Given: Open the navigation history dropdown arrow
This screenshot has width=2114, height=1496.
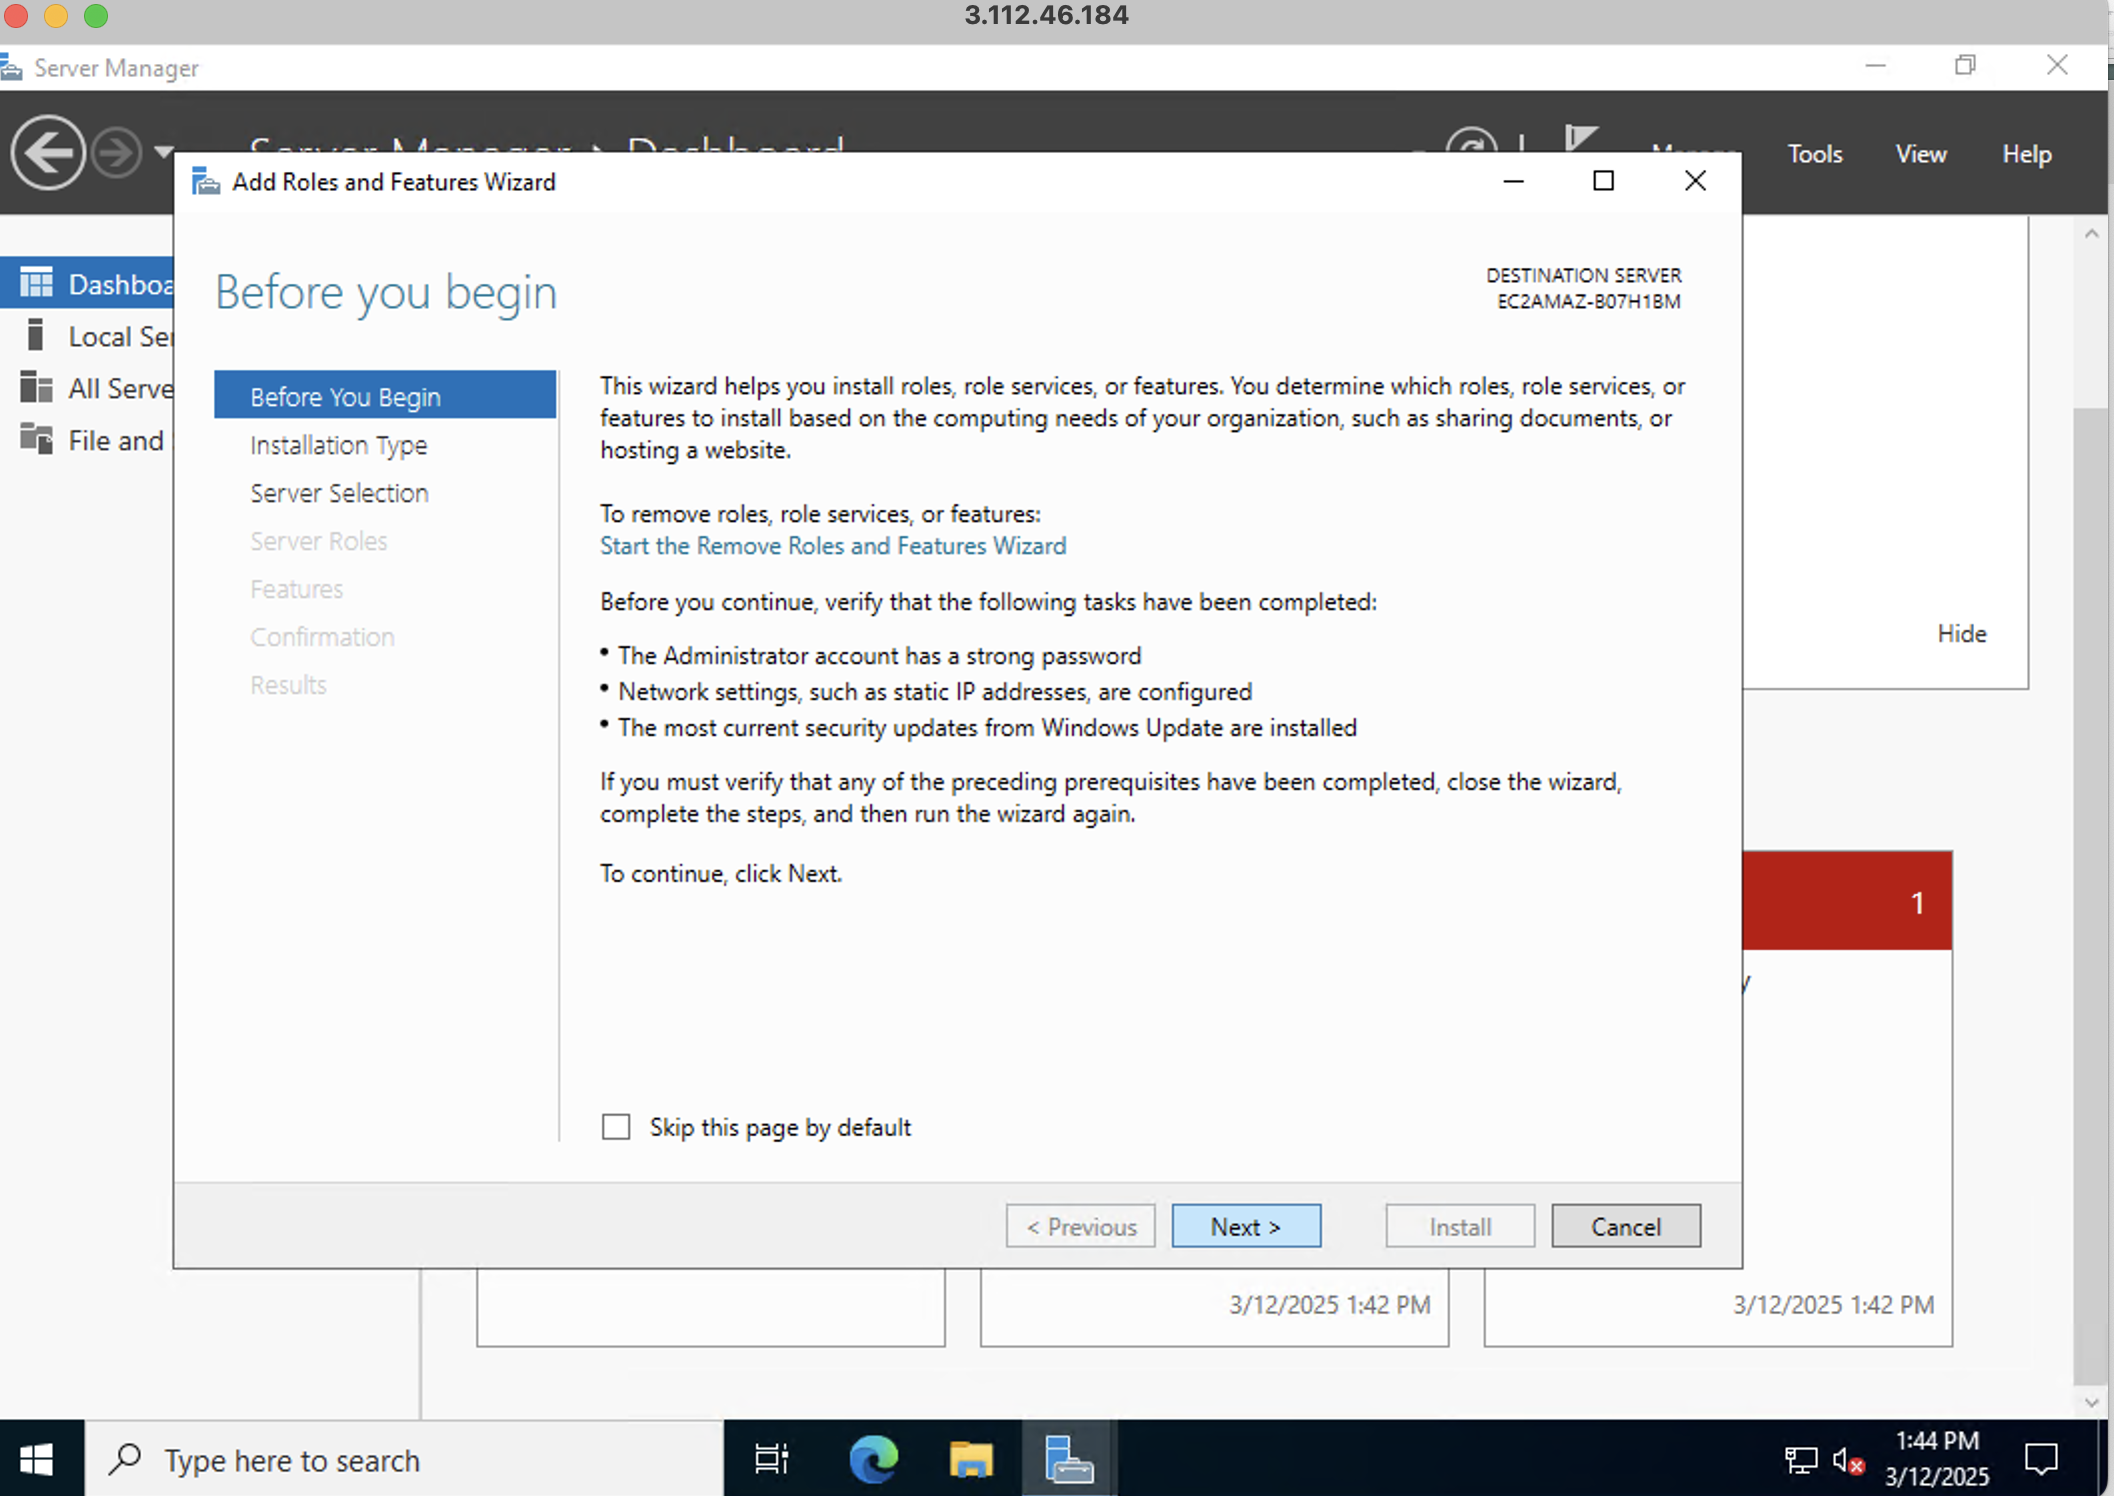Looking at the screenshot, I should pos(163,152).
